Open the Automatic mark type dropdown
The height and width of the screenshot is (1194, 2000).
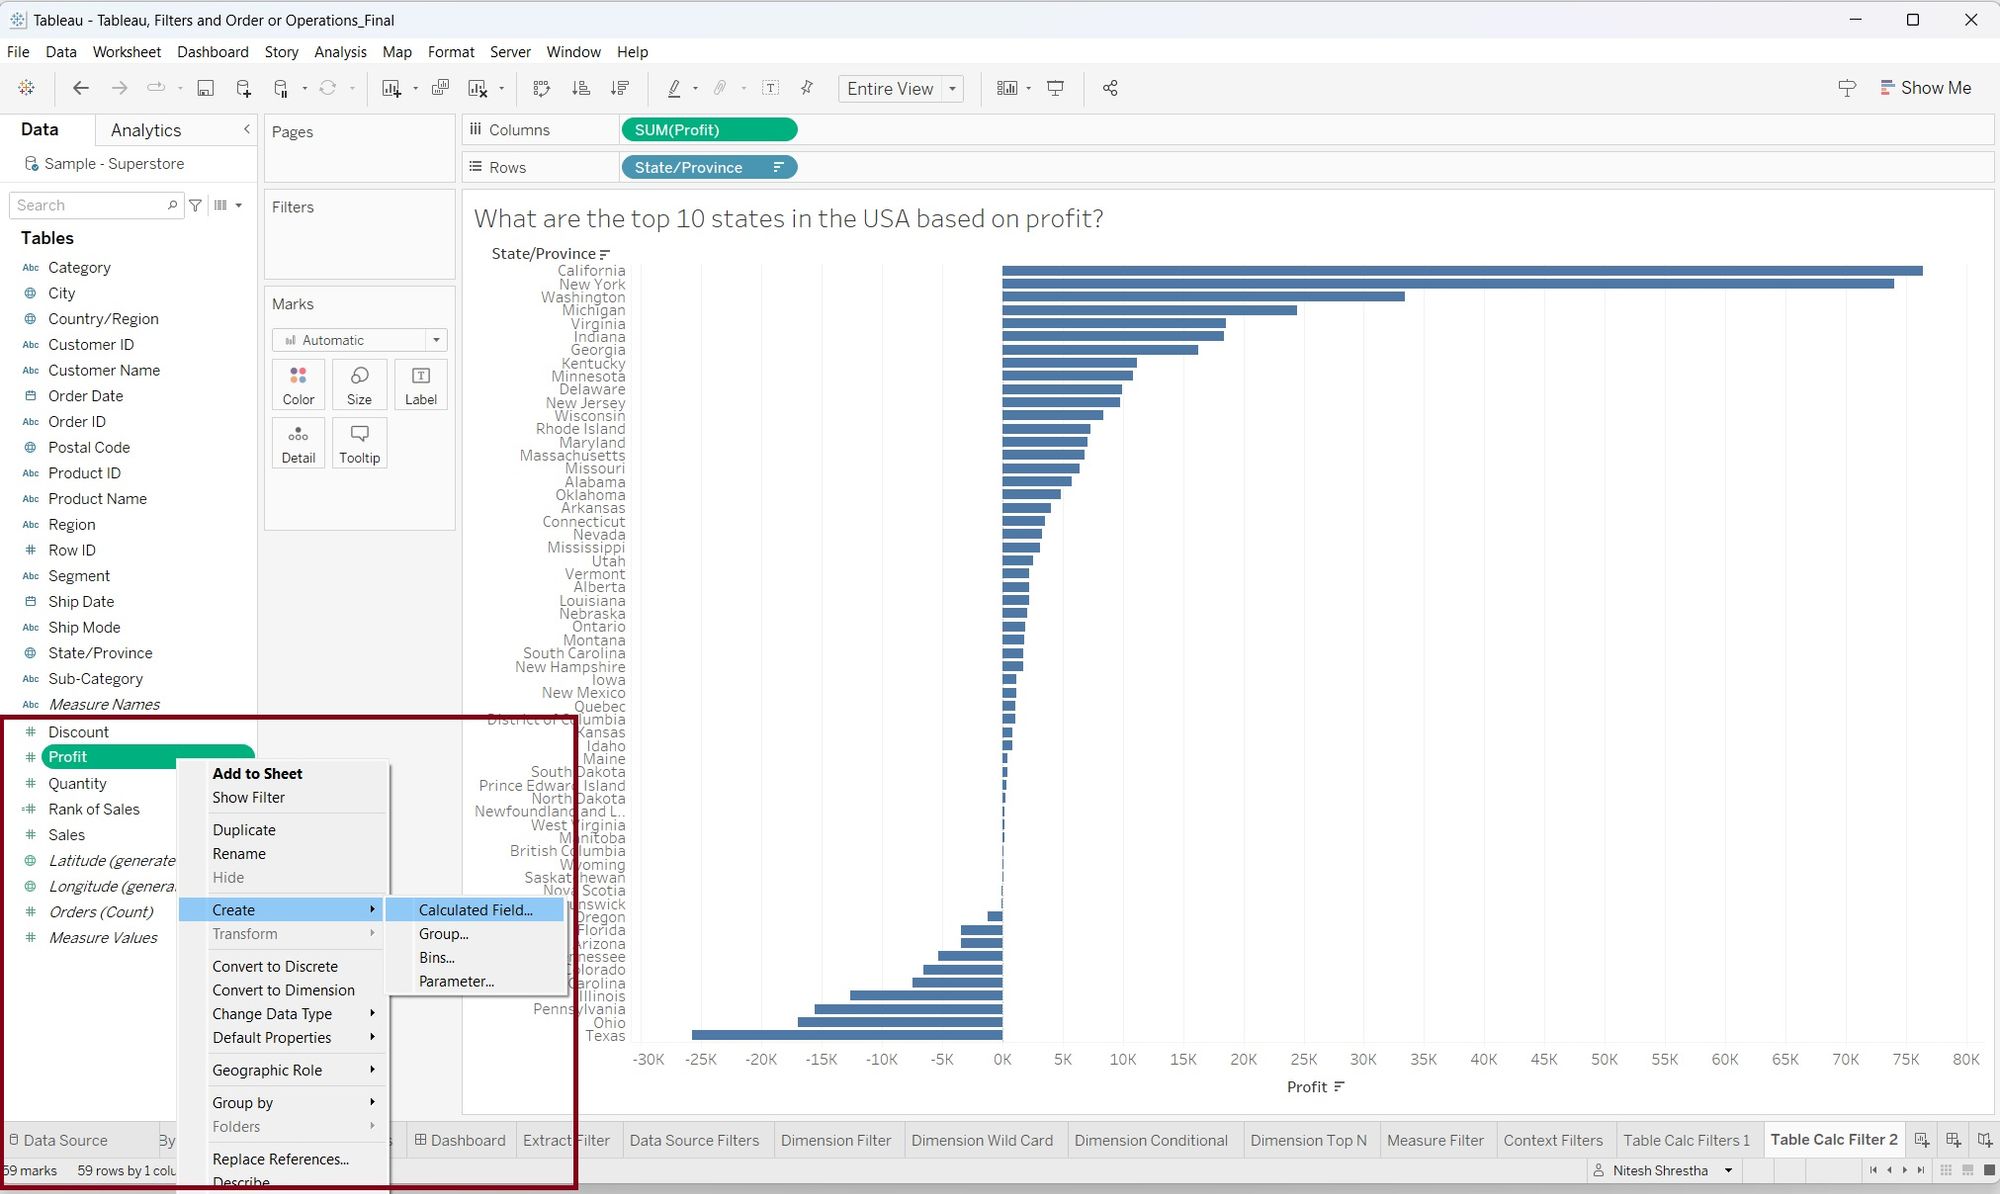pos(436,340)
